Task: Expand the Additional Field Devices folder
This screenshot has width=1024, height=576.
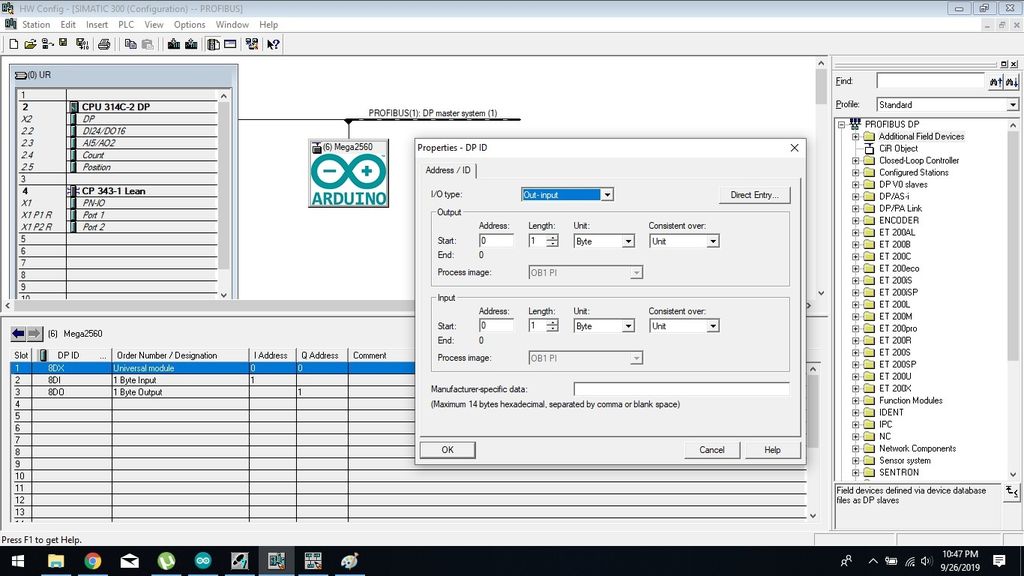Action: click(856, 136)
